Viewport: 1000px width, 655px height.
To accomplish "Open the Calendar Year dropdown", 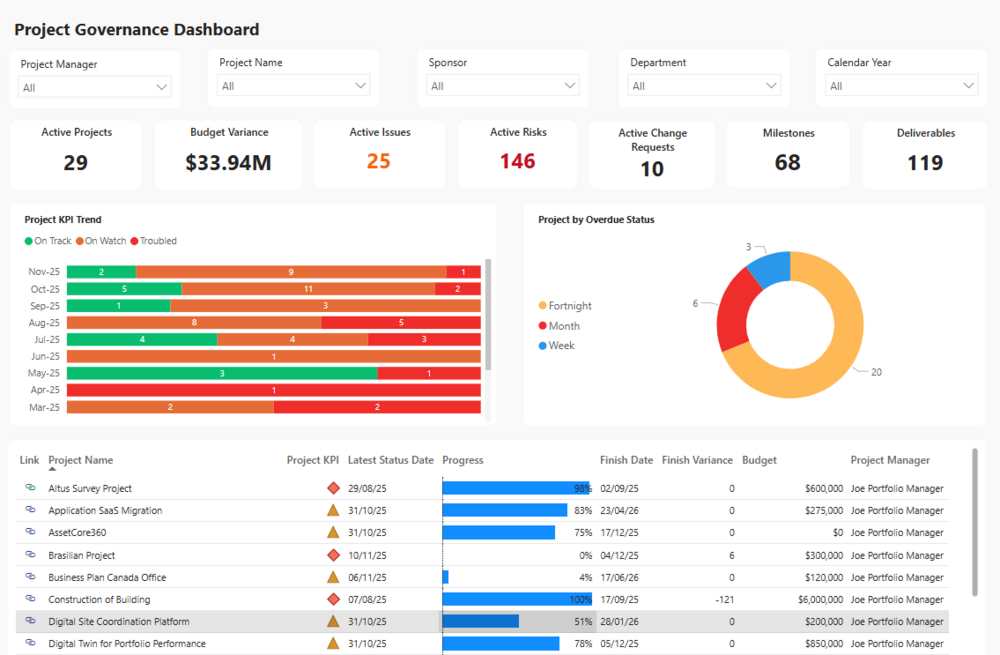I will click(901, 86).
